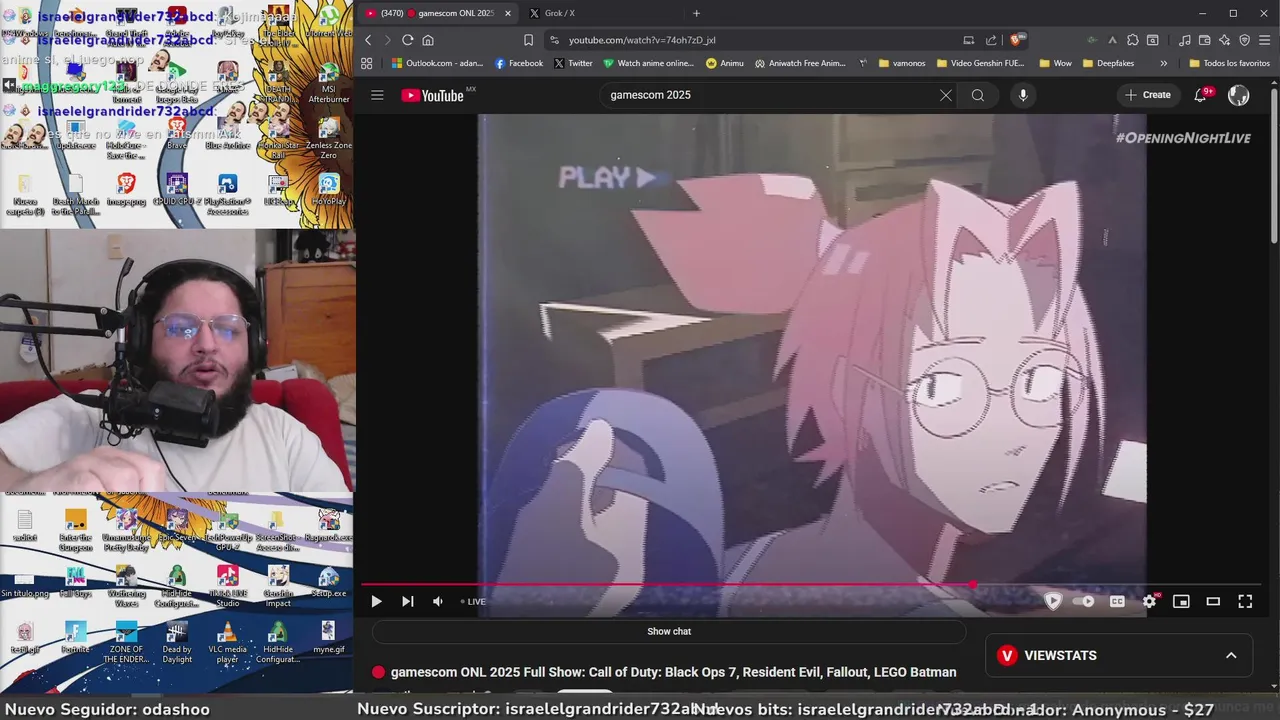Select the Fortnite desktop shortcut
This screenshot has height=720, width=1280.
pyautogui.click(x=75, y=637)
